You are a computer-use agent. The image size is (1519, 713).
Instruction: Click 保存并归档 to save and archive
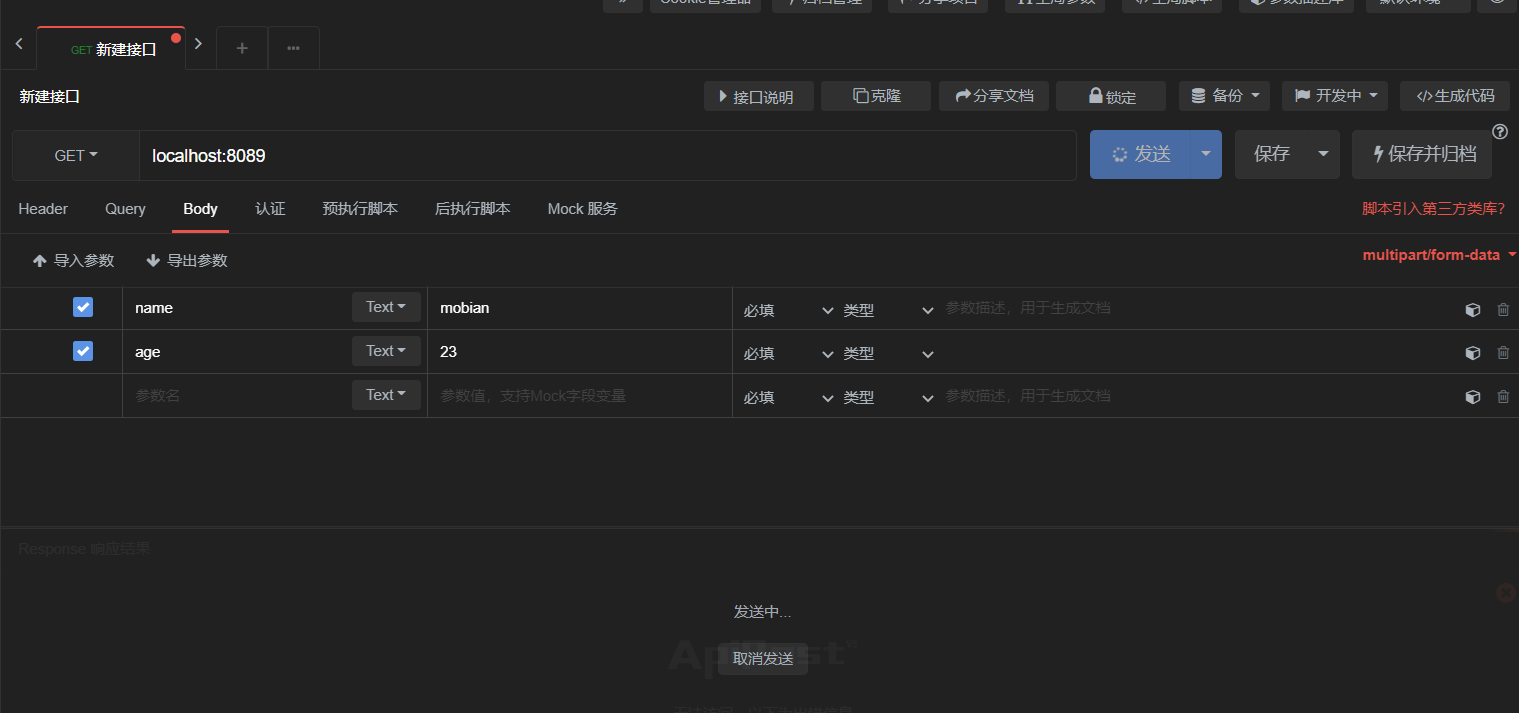tap(1421, 154)
